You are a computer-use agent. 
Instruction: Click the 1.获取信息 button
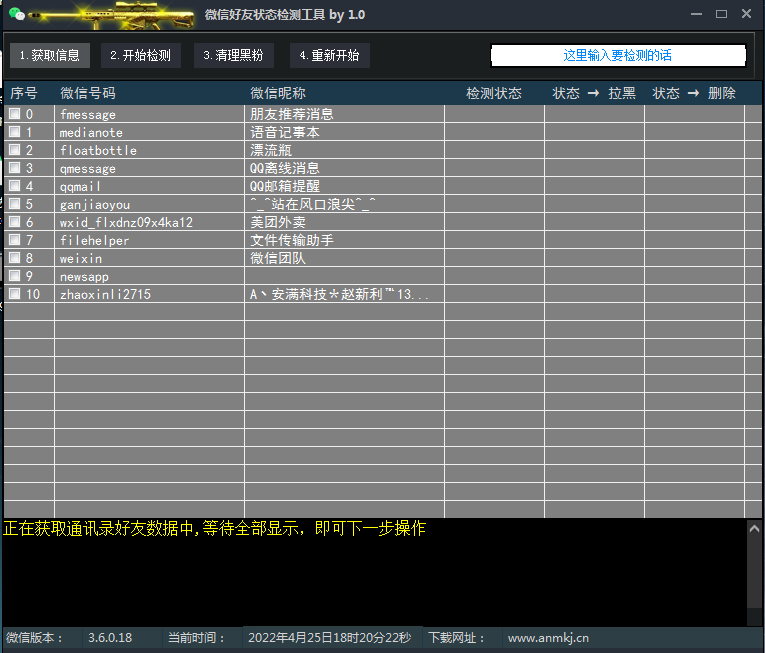pos(50,56)
